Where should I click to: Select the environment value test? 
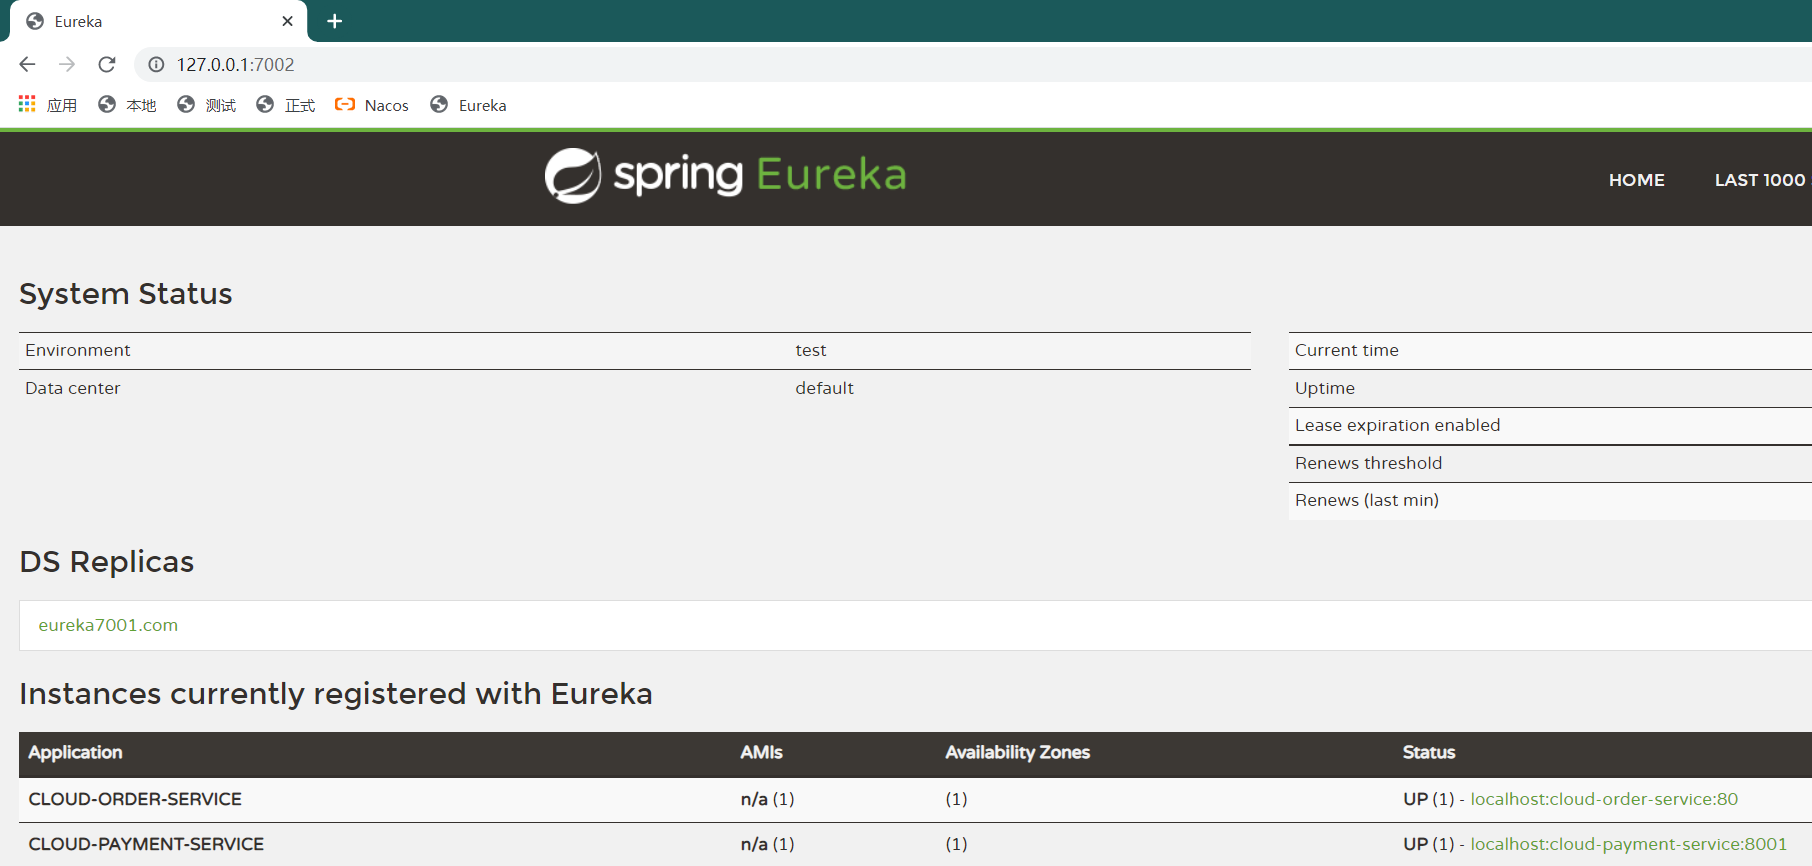(x=811, y=350)
